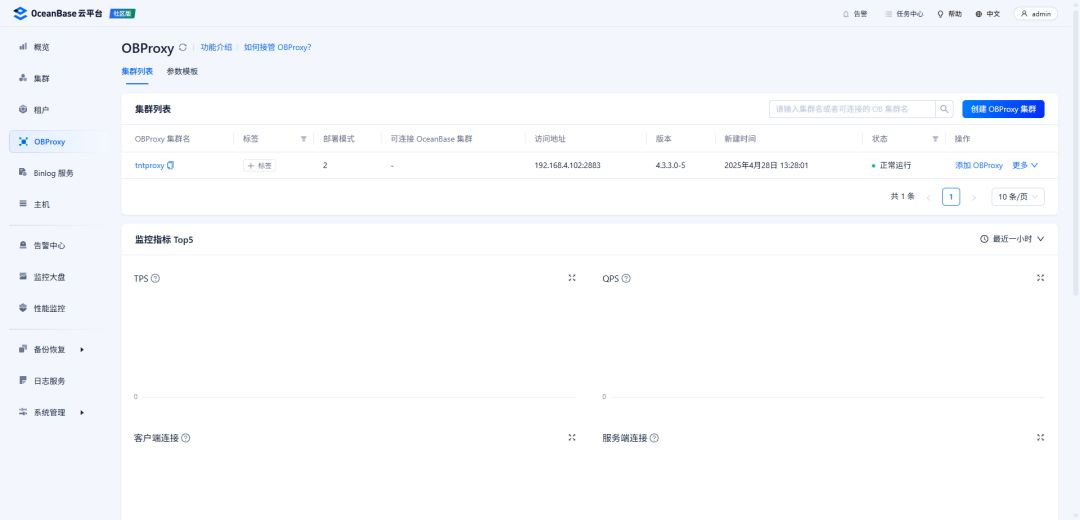Add a 标签 tag to tntproxy
Viewport: 1080px width, 520px height.
tap(260, 165)
